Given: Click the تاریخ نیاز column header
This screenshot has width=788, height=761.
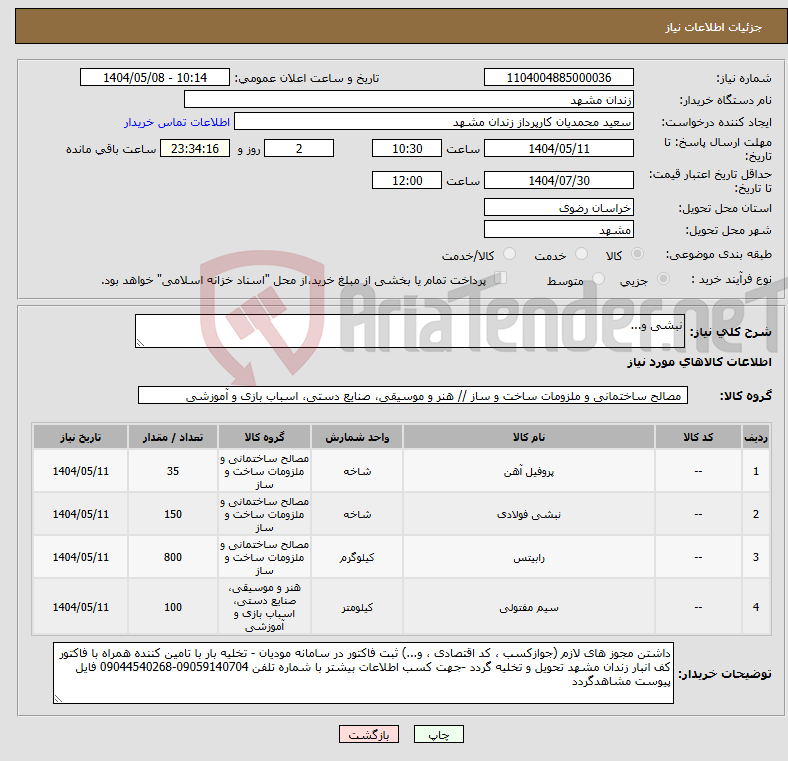Looking at the screenshot, I should [x=80, y=437].
